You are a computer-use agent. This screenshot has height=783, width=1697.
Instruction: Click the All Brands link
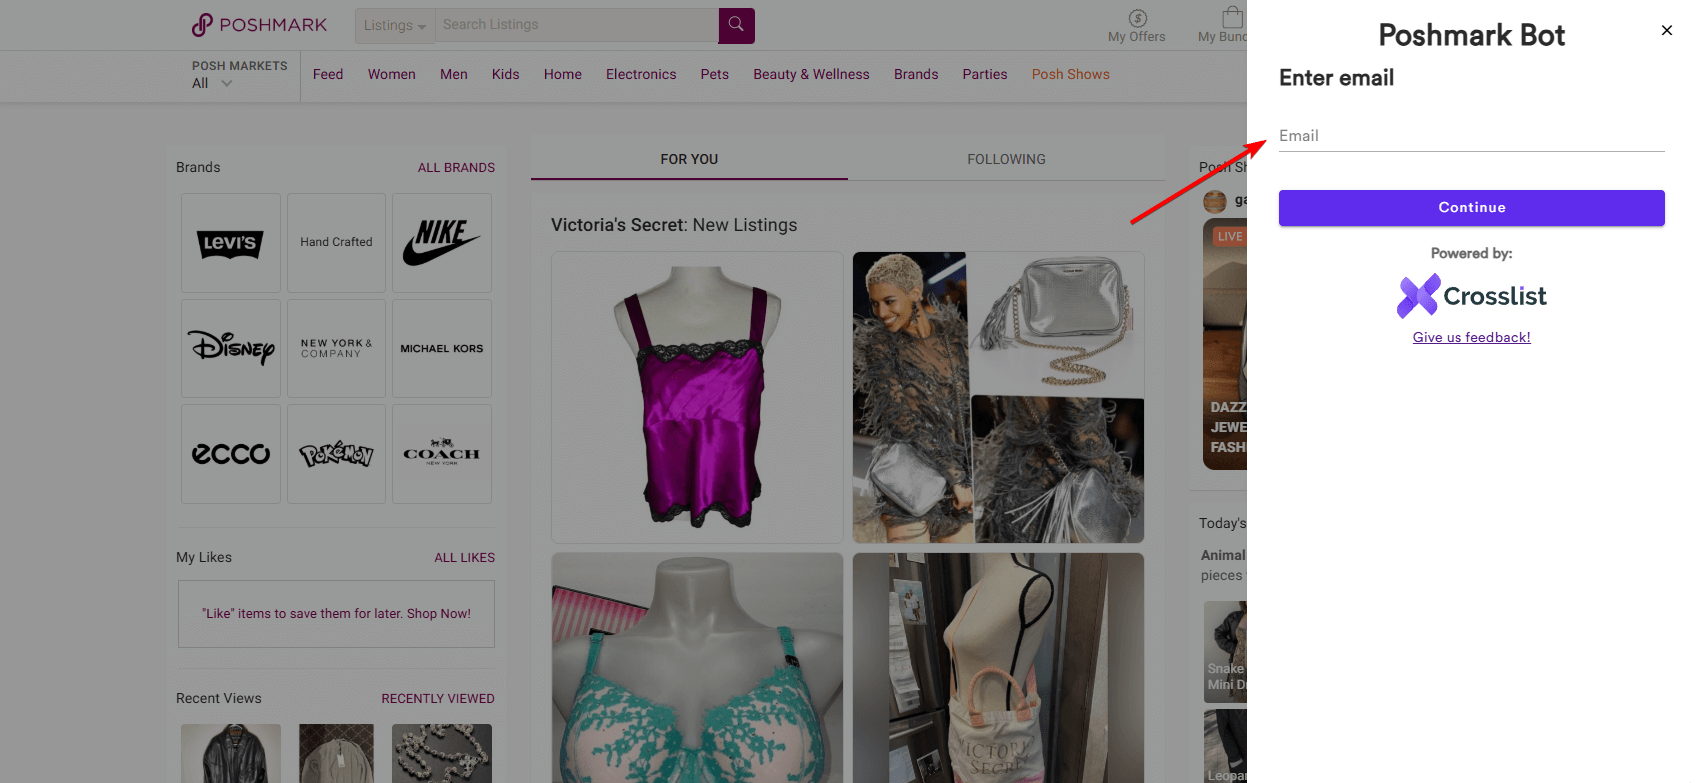pos(456,167)
